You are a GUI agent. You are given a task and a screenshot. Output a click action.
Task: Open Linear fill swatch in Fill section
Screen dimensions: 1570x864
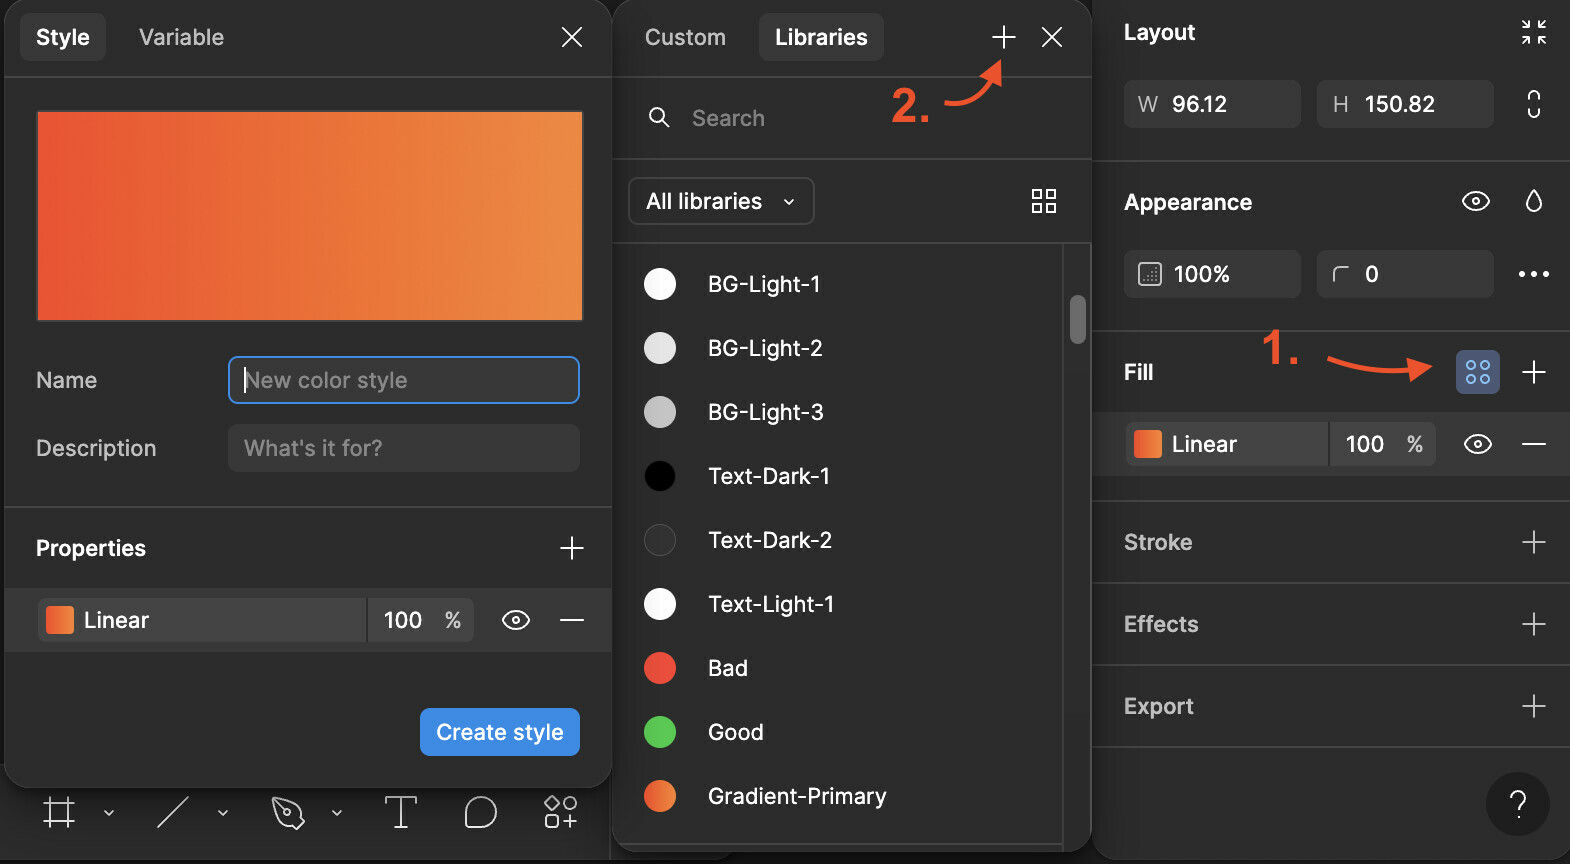(x=1148, y=444)
